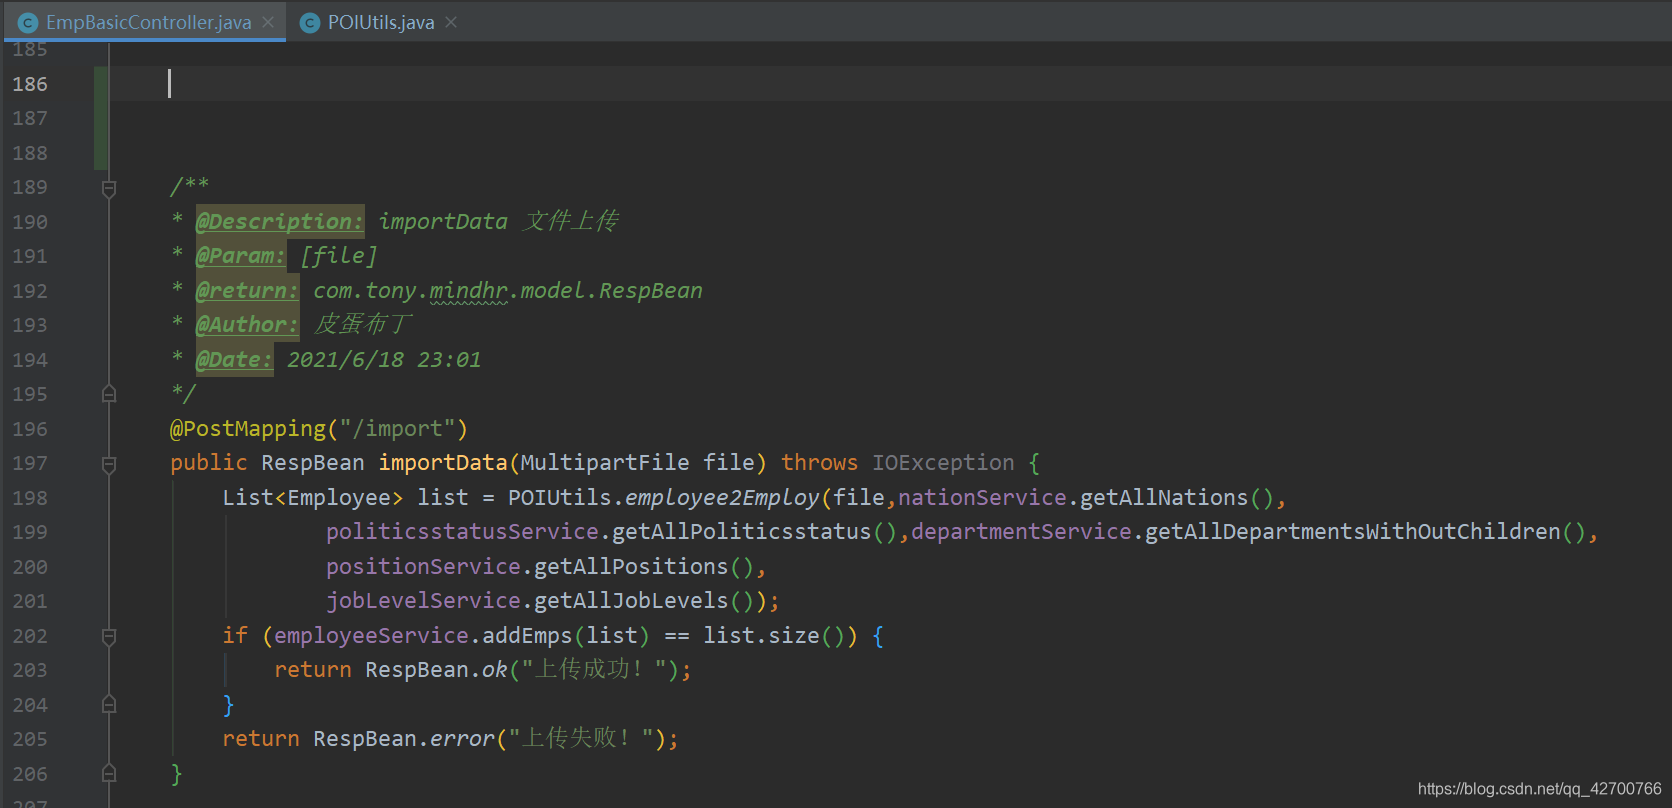The image size is (1672, 808).
Task: Fold if block end at line 204
Action: (109, 705)
